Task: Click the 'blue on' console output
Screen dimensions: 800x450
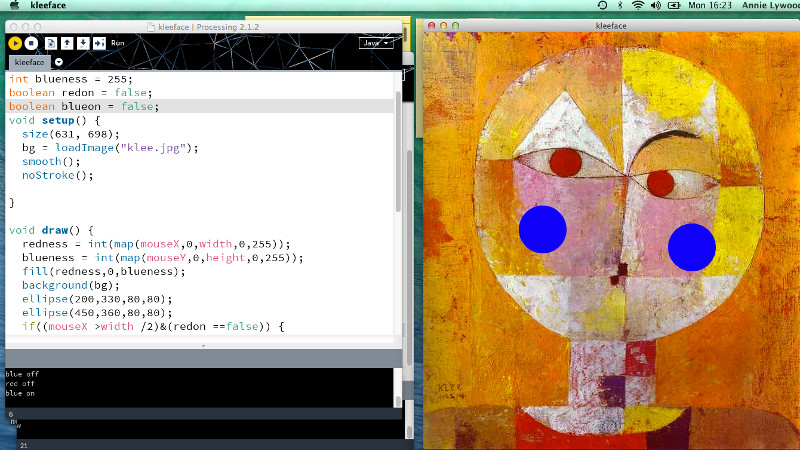Action: pos(20,393)
